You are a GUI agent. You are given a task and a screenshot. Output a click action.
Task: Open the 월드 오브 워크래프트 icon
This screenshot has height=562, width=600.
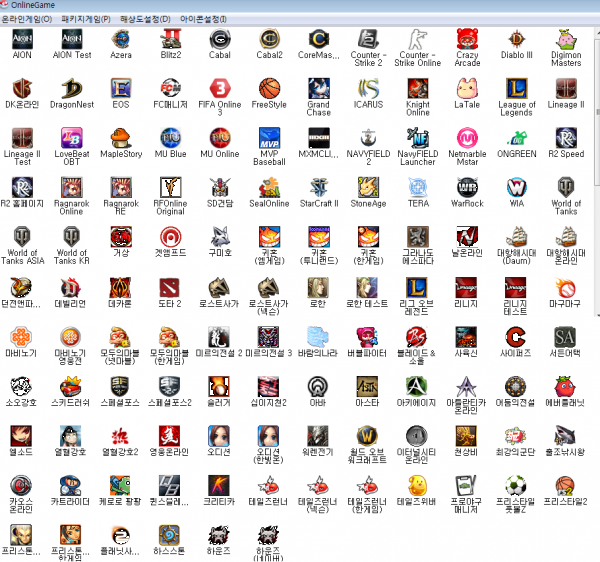(367, 436)
